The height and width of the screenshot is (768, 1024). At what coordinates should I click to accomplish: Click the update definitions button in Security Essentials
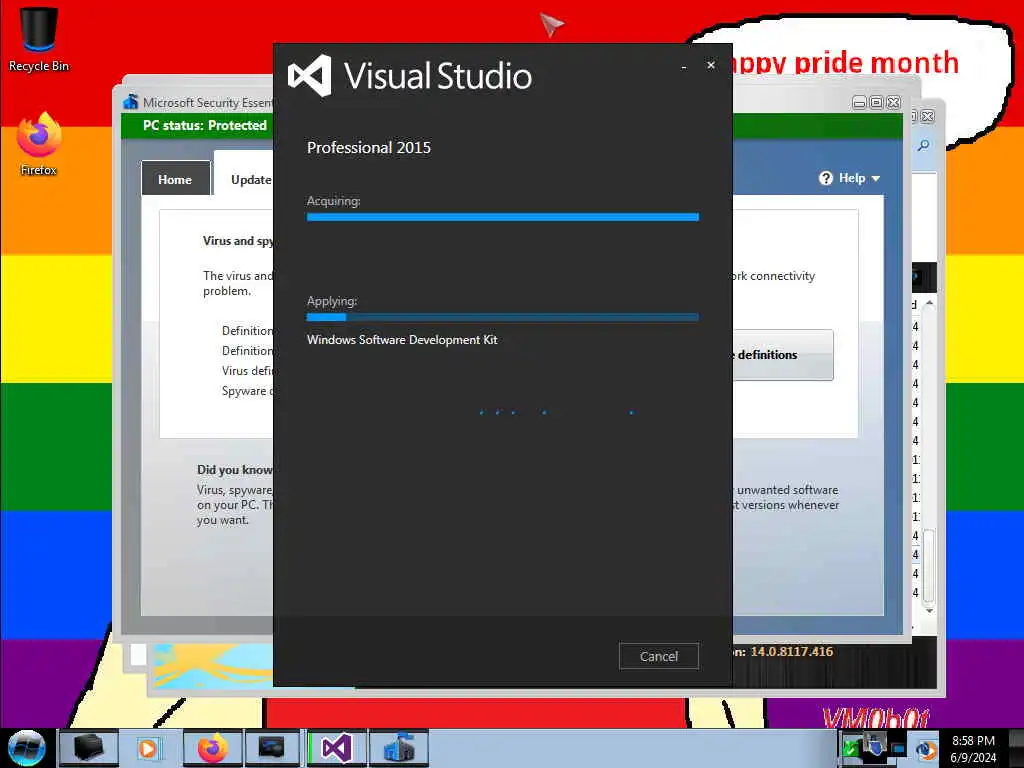tap(782, 355)
